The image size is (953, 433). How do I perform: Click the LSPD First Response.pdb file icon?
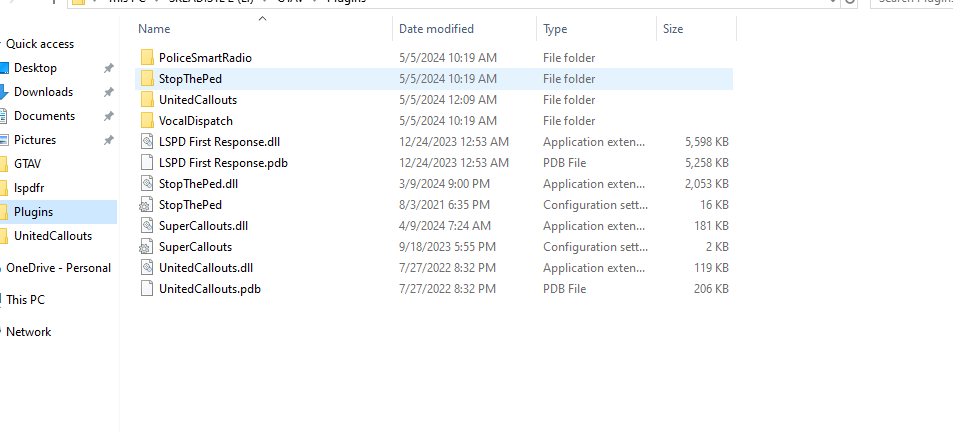click(x=148, y=163)
